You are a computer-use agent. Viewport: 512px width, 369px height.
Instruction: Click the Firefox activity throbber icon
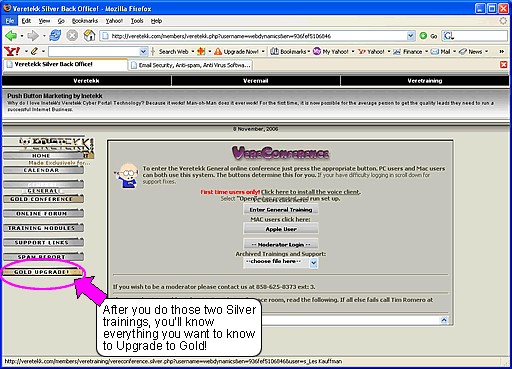(503, 21)
